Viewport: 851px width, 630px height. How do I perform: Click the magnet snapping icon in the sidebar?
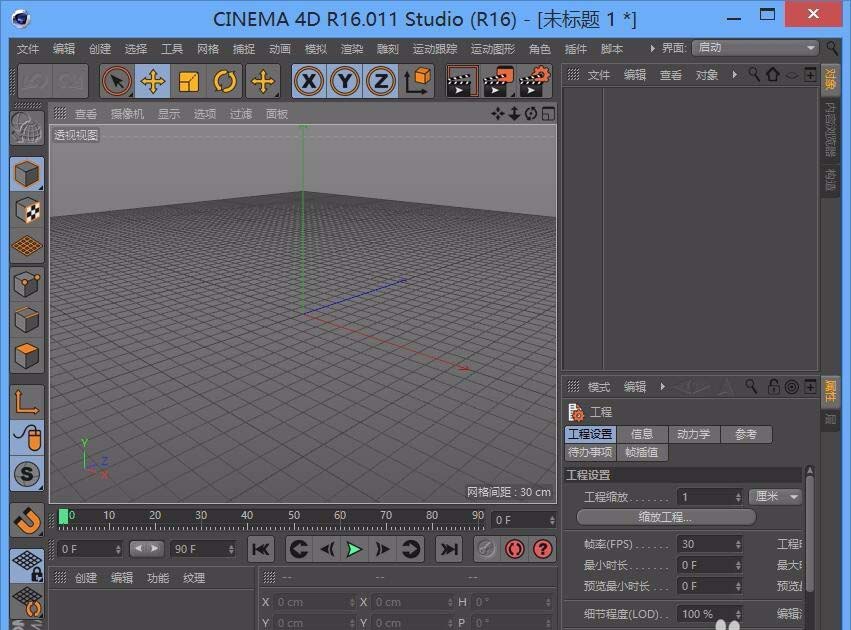pos(26,520)
